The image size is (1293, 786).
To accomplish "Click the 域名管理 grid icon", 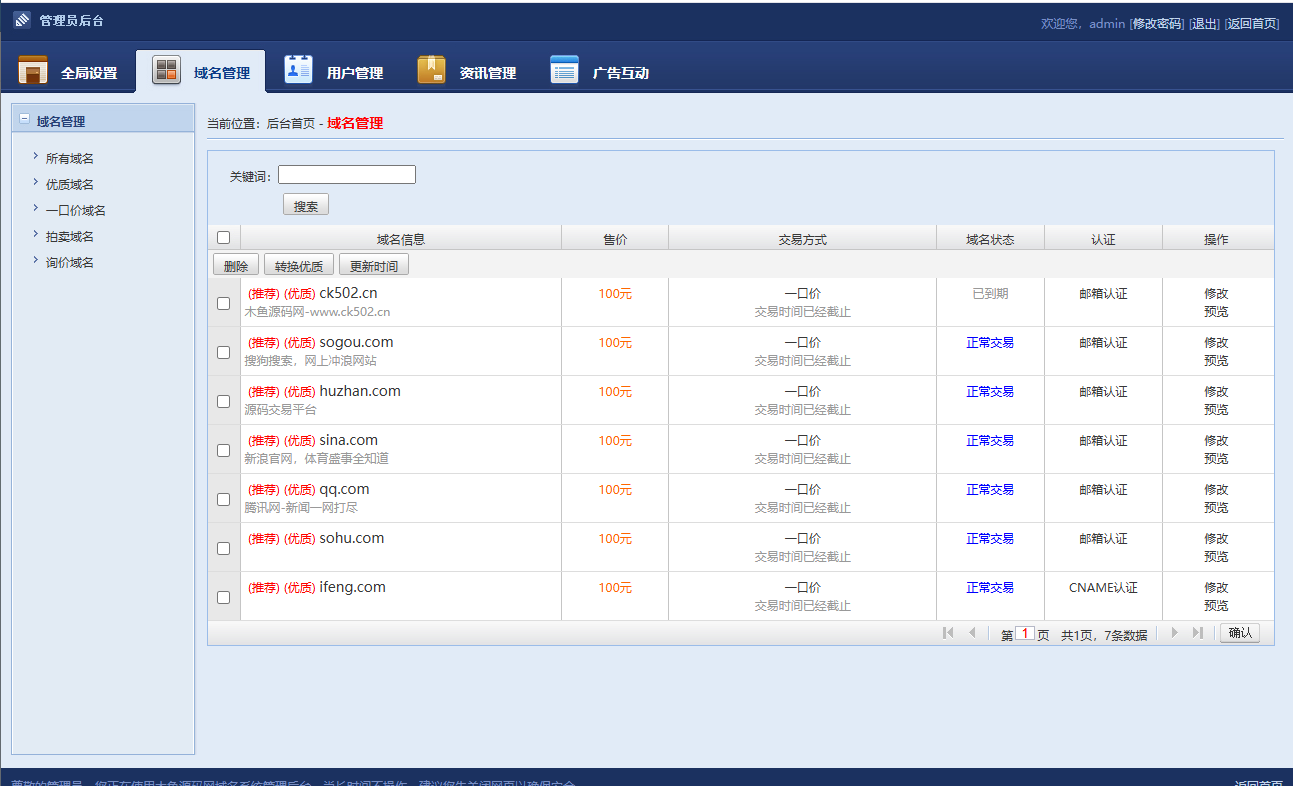I will [166, 70].
